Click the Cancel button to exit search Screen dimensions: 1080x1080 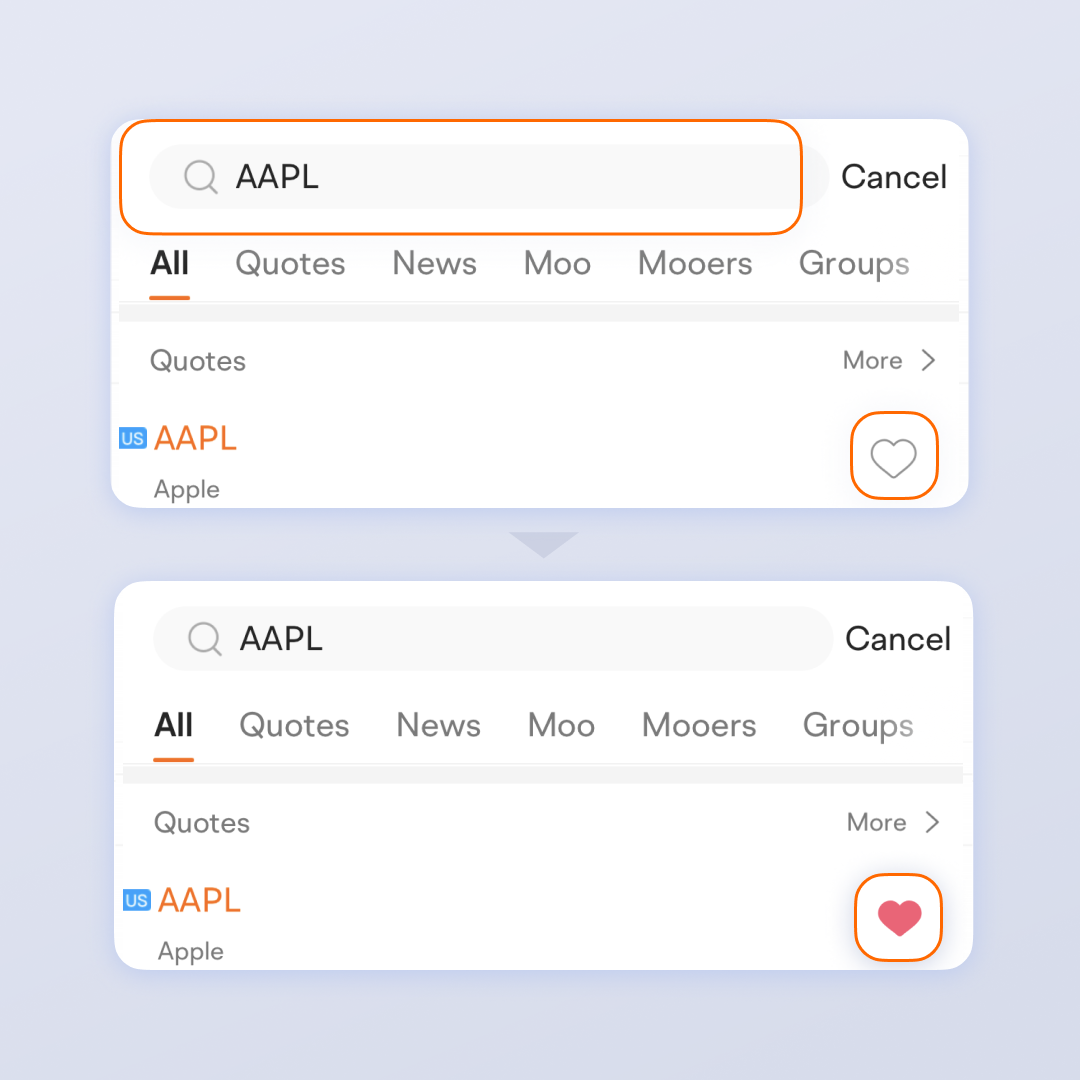(x=894, y=176)
